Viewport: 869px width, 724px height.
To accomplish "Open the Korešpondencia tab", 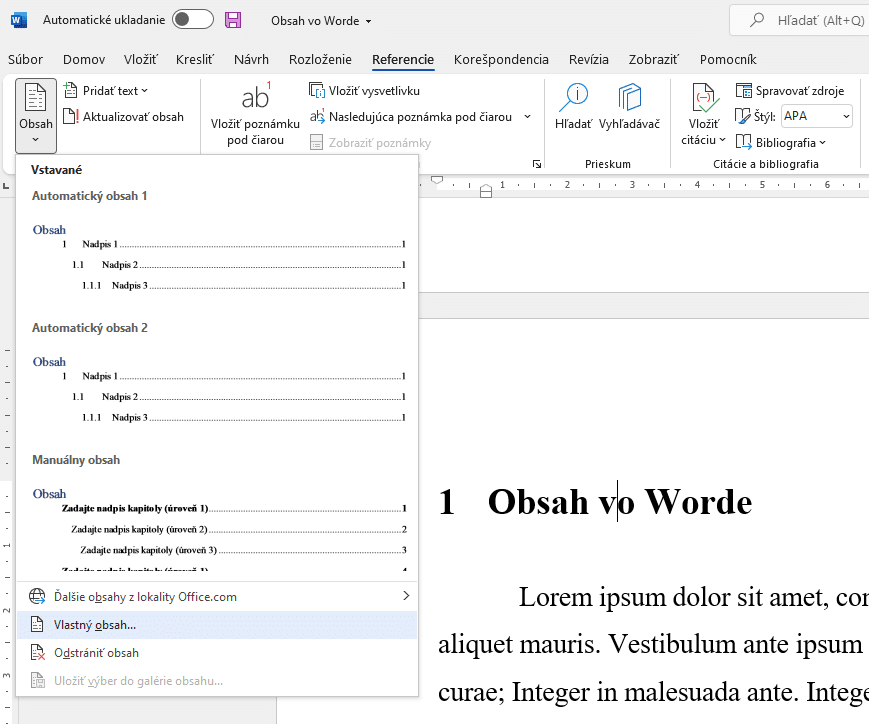I will pos(501,59).
